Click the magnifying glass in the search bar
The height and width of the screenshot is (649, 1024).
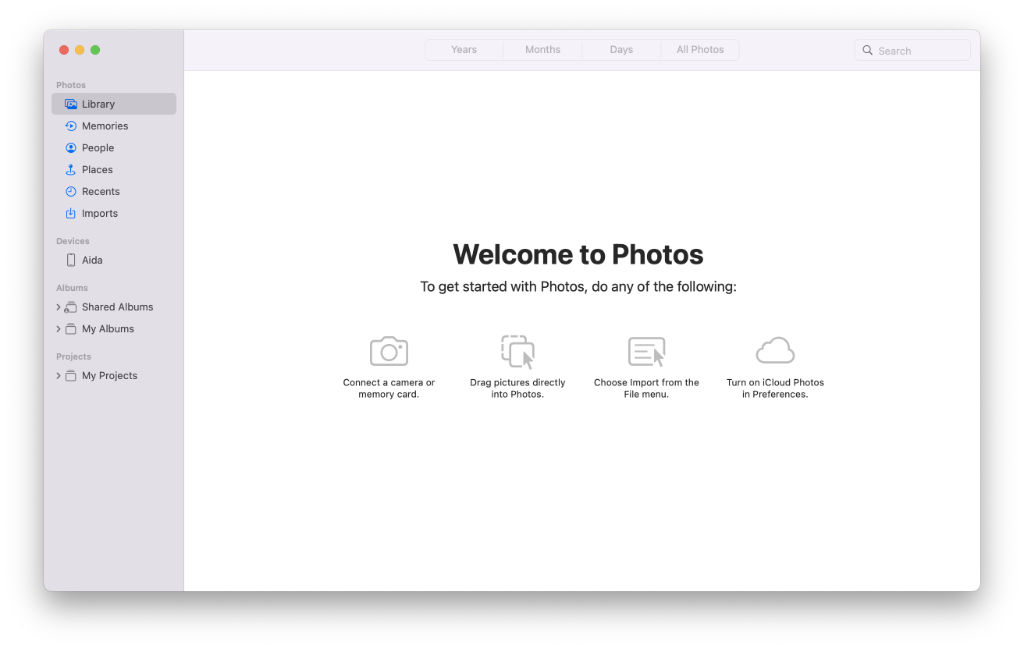867,49
